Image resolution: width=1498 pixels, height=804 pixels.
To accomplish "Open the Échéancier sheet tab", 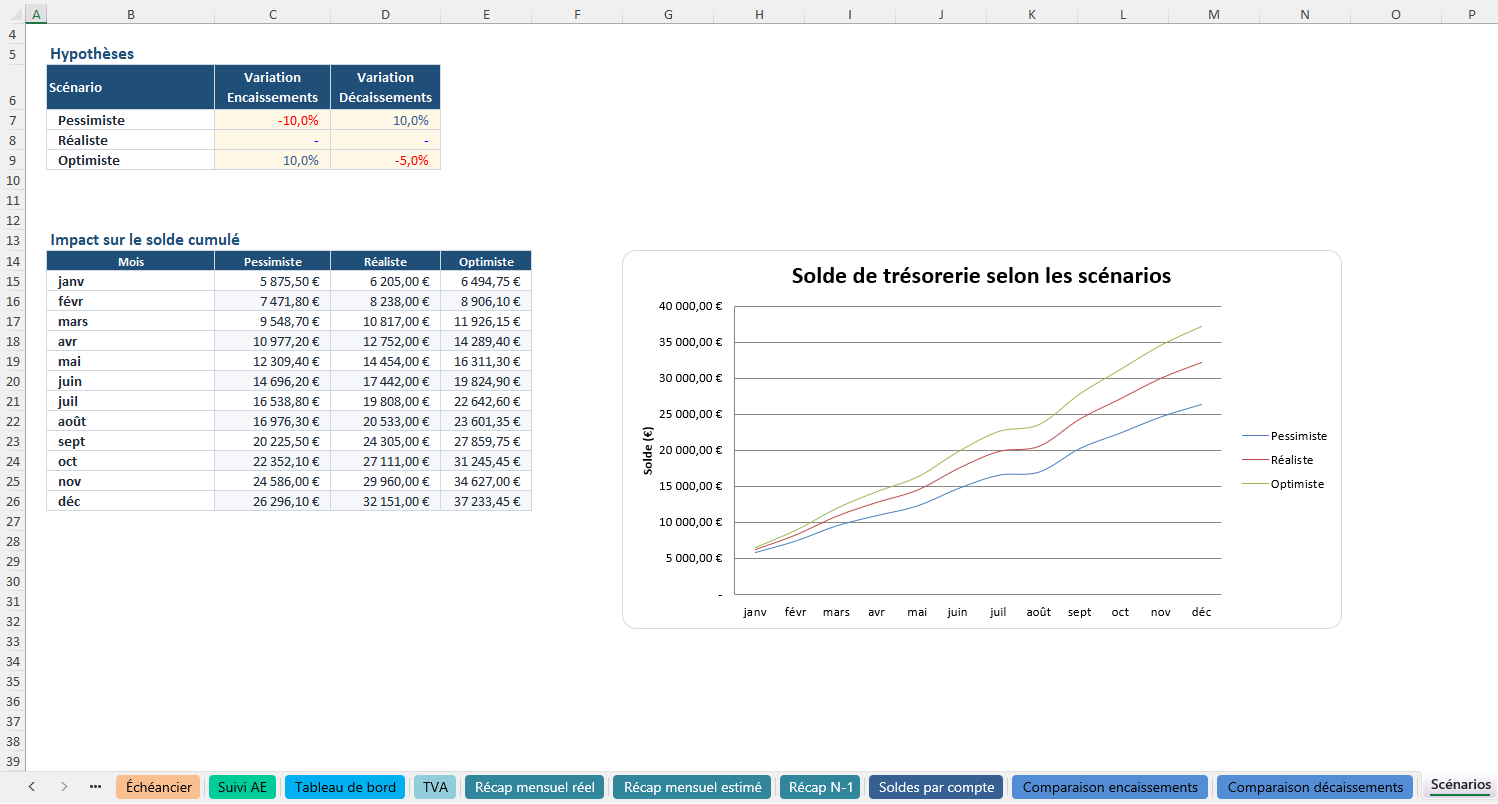I will click(158, 787).
